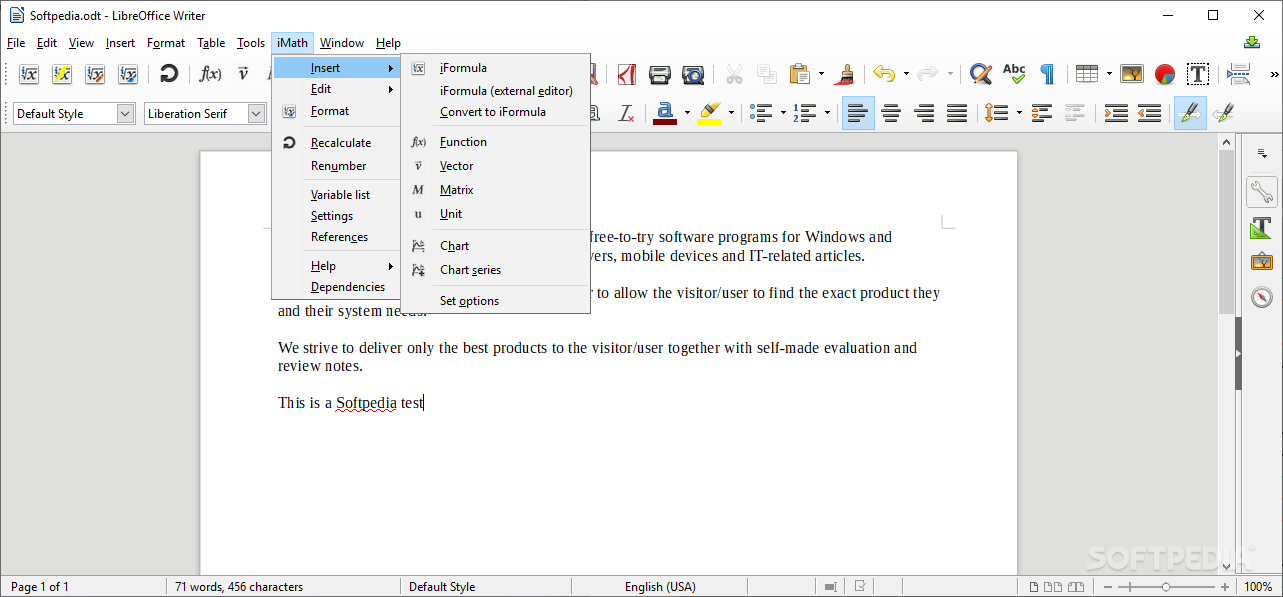Open the Table menu
The width and height of the screenshot is (1283, 597).
211,43
